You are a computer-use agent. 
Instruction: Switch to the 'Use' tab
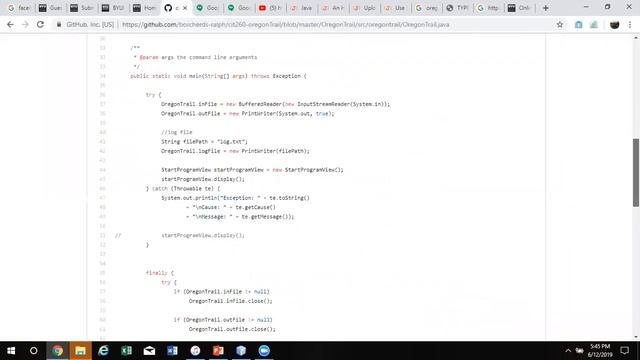tap(396, 8)
